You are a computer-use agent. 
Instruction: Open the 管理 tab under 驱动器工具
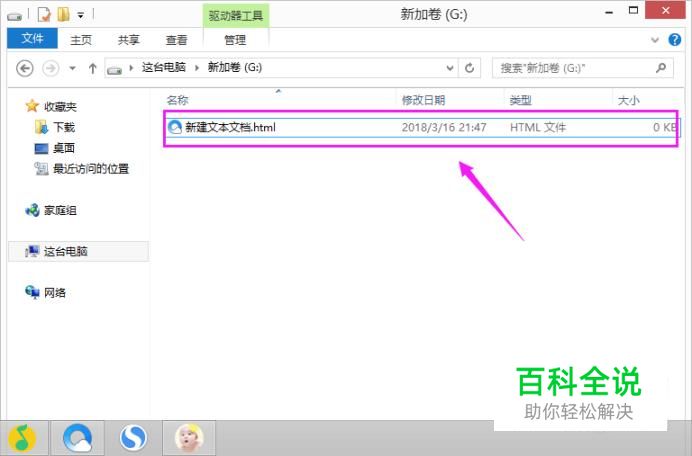pos(235,40)
